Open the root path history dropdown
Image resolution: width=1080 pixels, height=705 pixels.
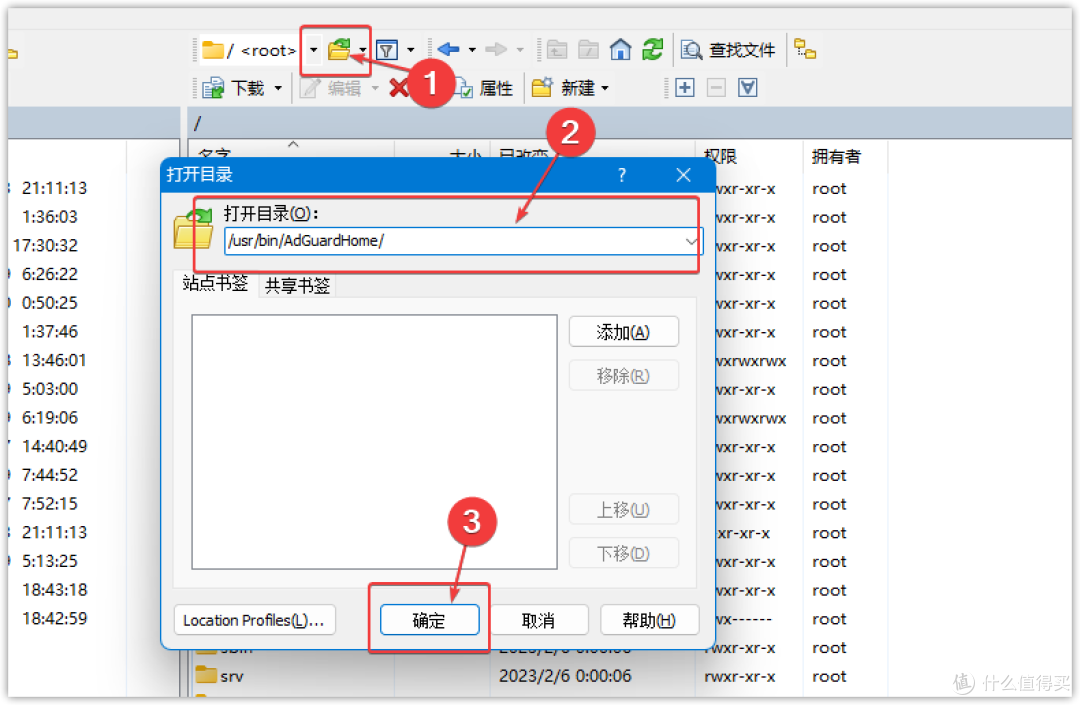(x=313, y=49)
